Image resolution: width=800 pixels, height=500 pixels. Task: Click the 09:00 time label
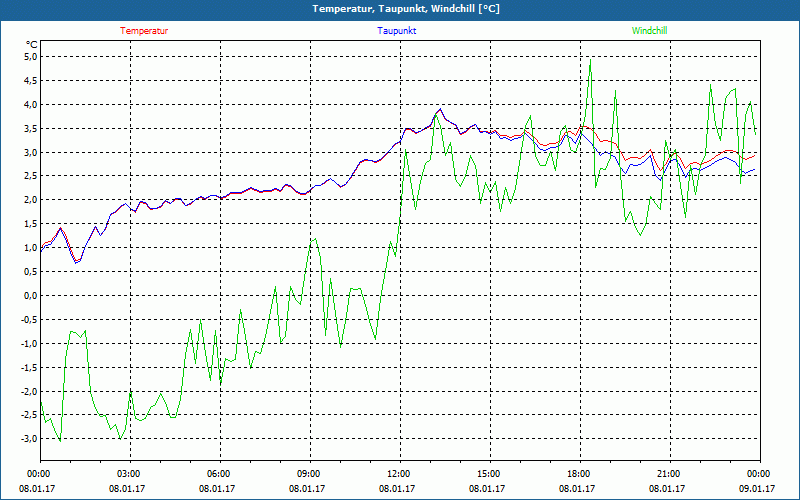pyautogui.click(x=308, y=474)
